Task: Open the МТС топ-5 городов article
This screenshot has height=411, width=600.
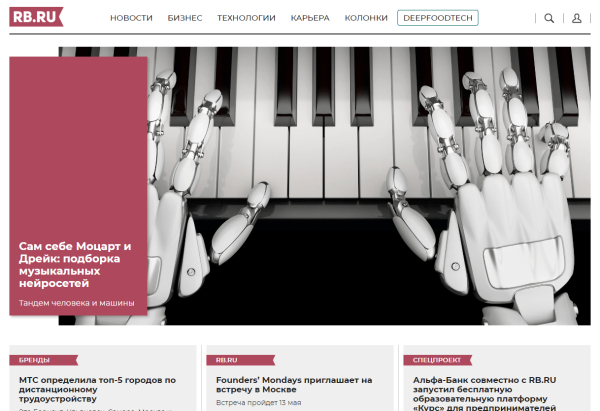Action: tap(97, 389)
